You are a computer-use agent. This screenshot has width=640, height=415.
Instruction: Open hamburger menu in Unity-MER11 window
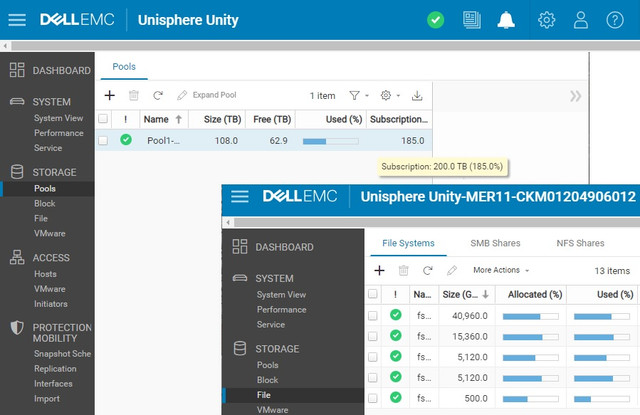[x=240, y=196]
